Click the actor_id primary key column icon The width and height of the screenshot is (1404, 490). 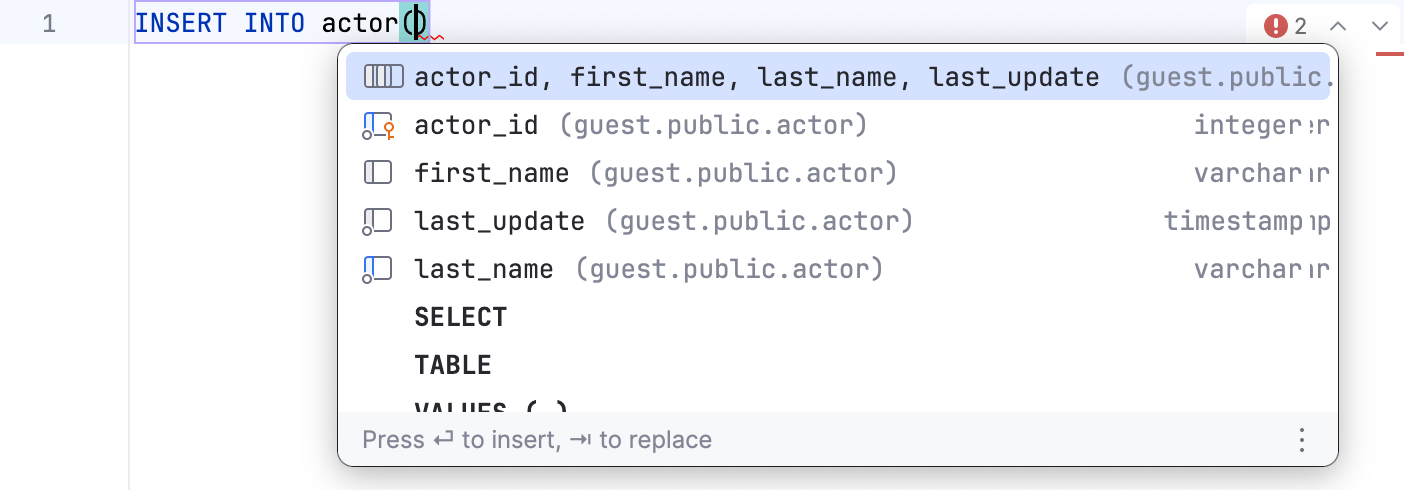378,126
